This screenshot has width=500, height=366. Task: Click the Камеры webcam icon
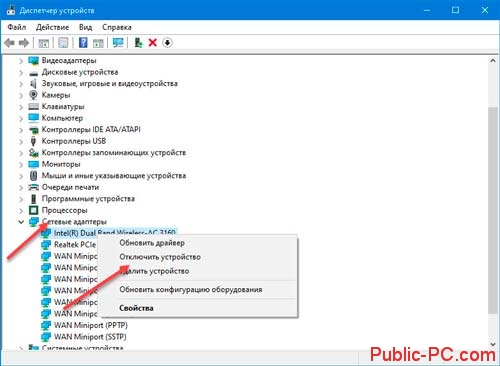coord(33,95)
